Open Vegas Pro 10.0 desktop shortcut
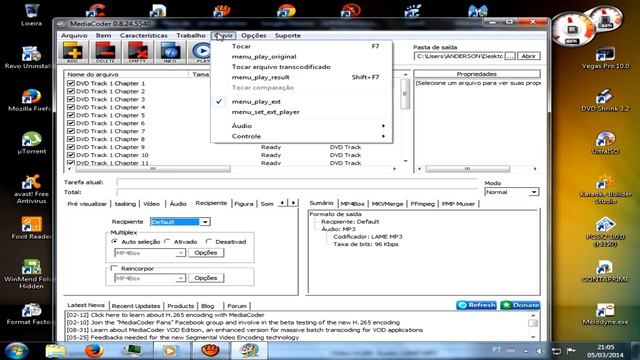The image size is (640, 360). coord(605,58)
